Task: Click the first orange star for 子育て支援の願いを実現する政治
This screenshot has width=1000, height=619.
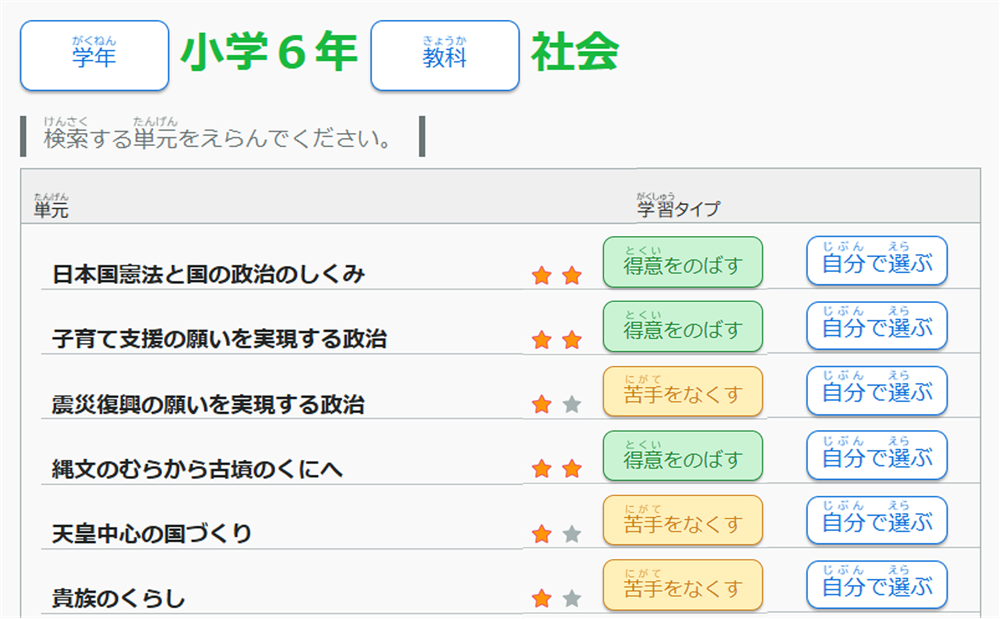Action: [542, 340]
